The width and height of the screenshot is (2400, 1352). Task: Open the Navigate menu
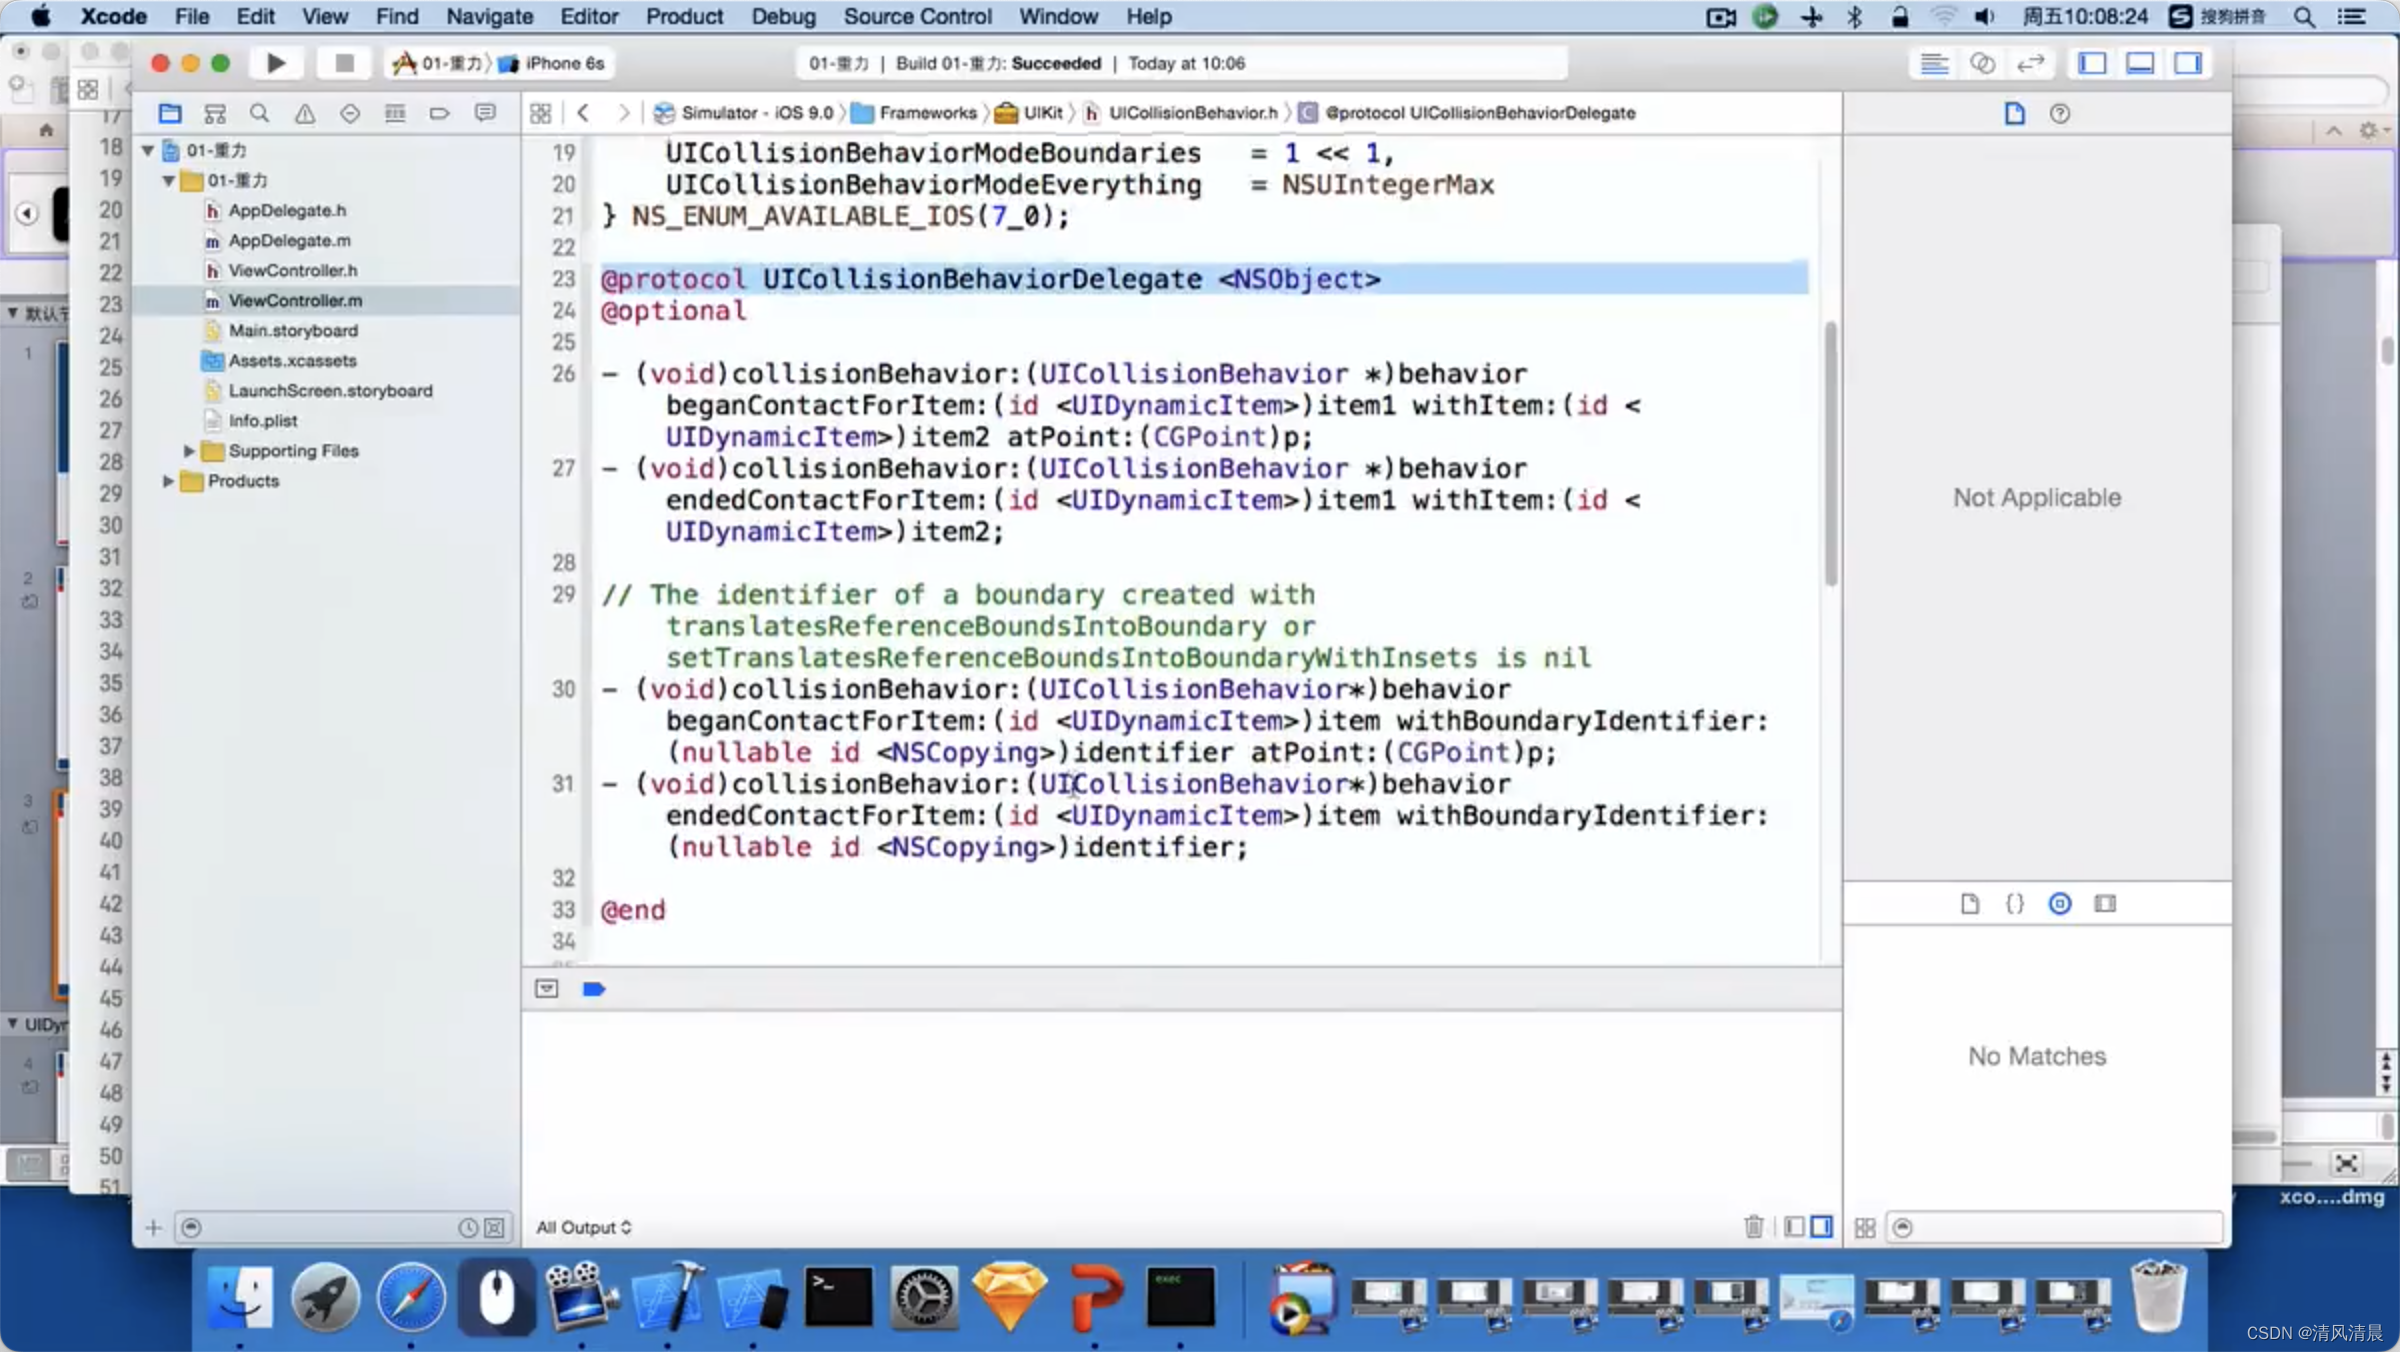(x=490, y=16)
